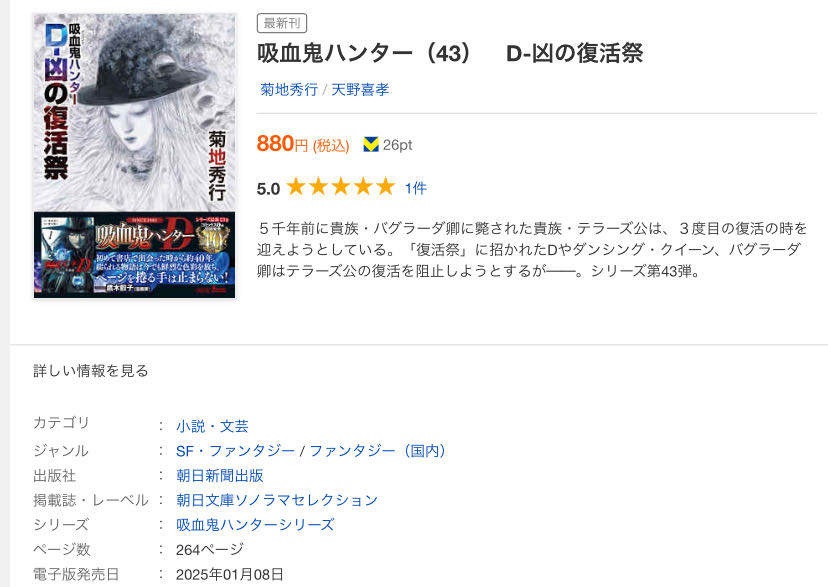
Task: Click the fifth rating star
Action: pyautogui.click(x=386, y=186)
